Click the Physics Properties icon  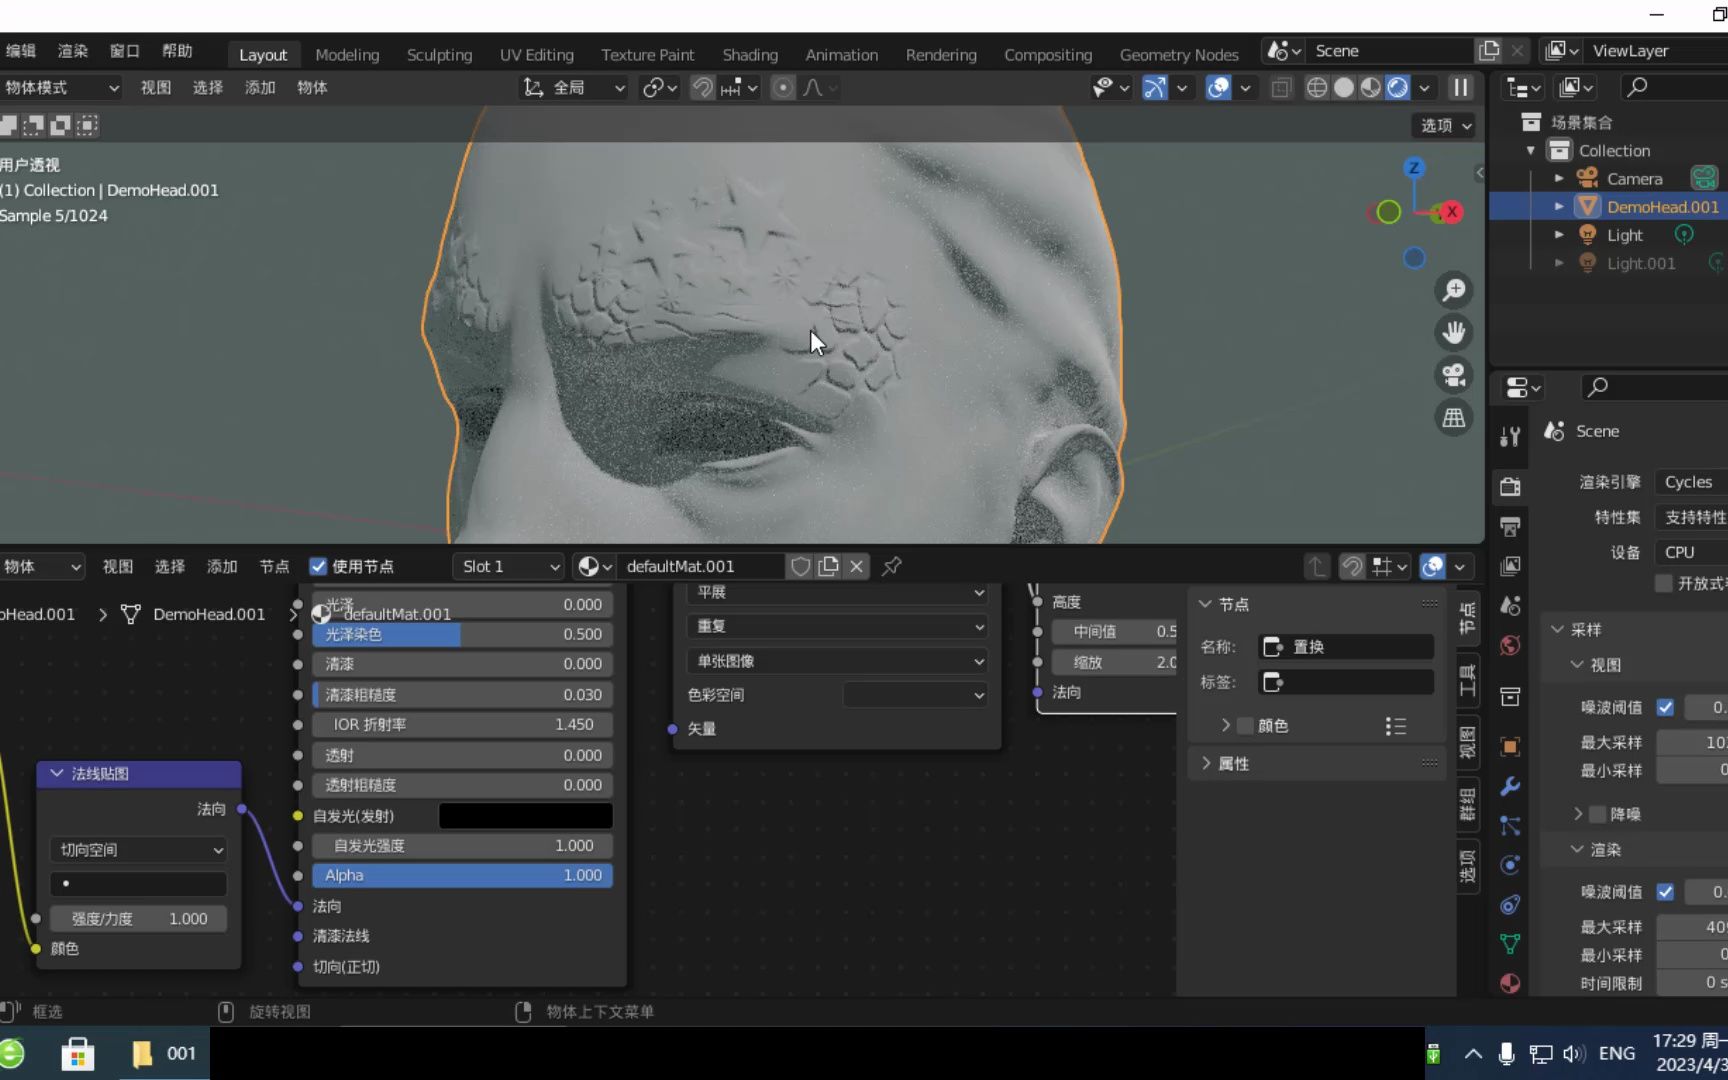point(1510,865)
